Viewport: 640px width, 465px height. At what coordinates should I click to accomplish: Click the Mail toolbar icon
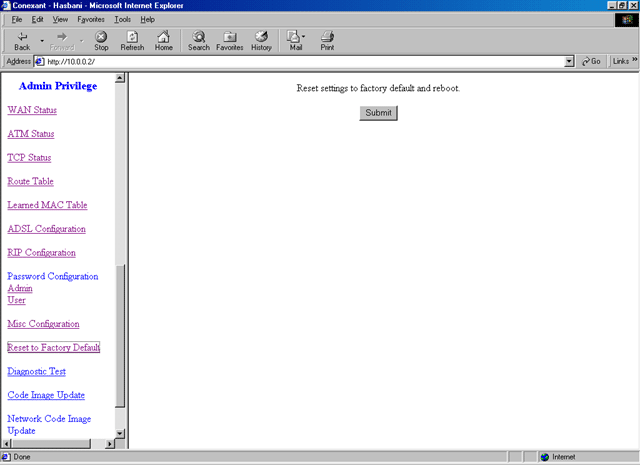(294, 37)
